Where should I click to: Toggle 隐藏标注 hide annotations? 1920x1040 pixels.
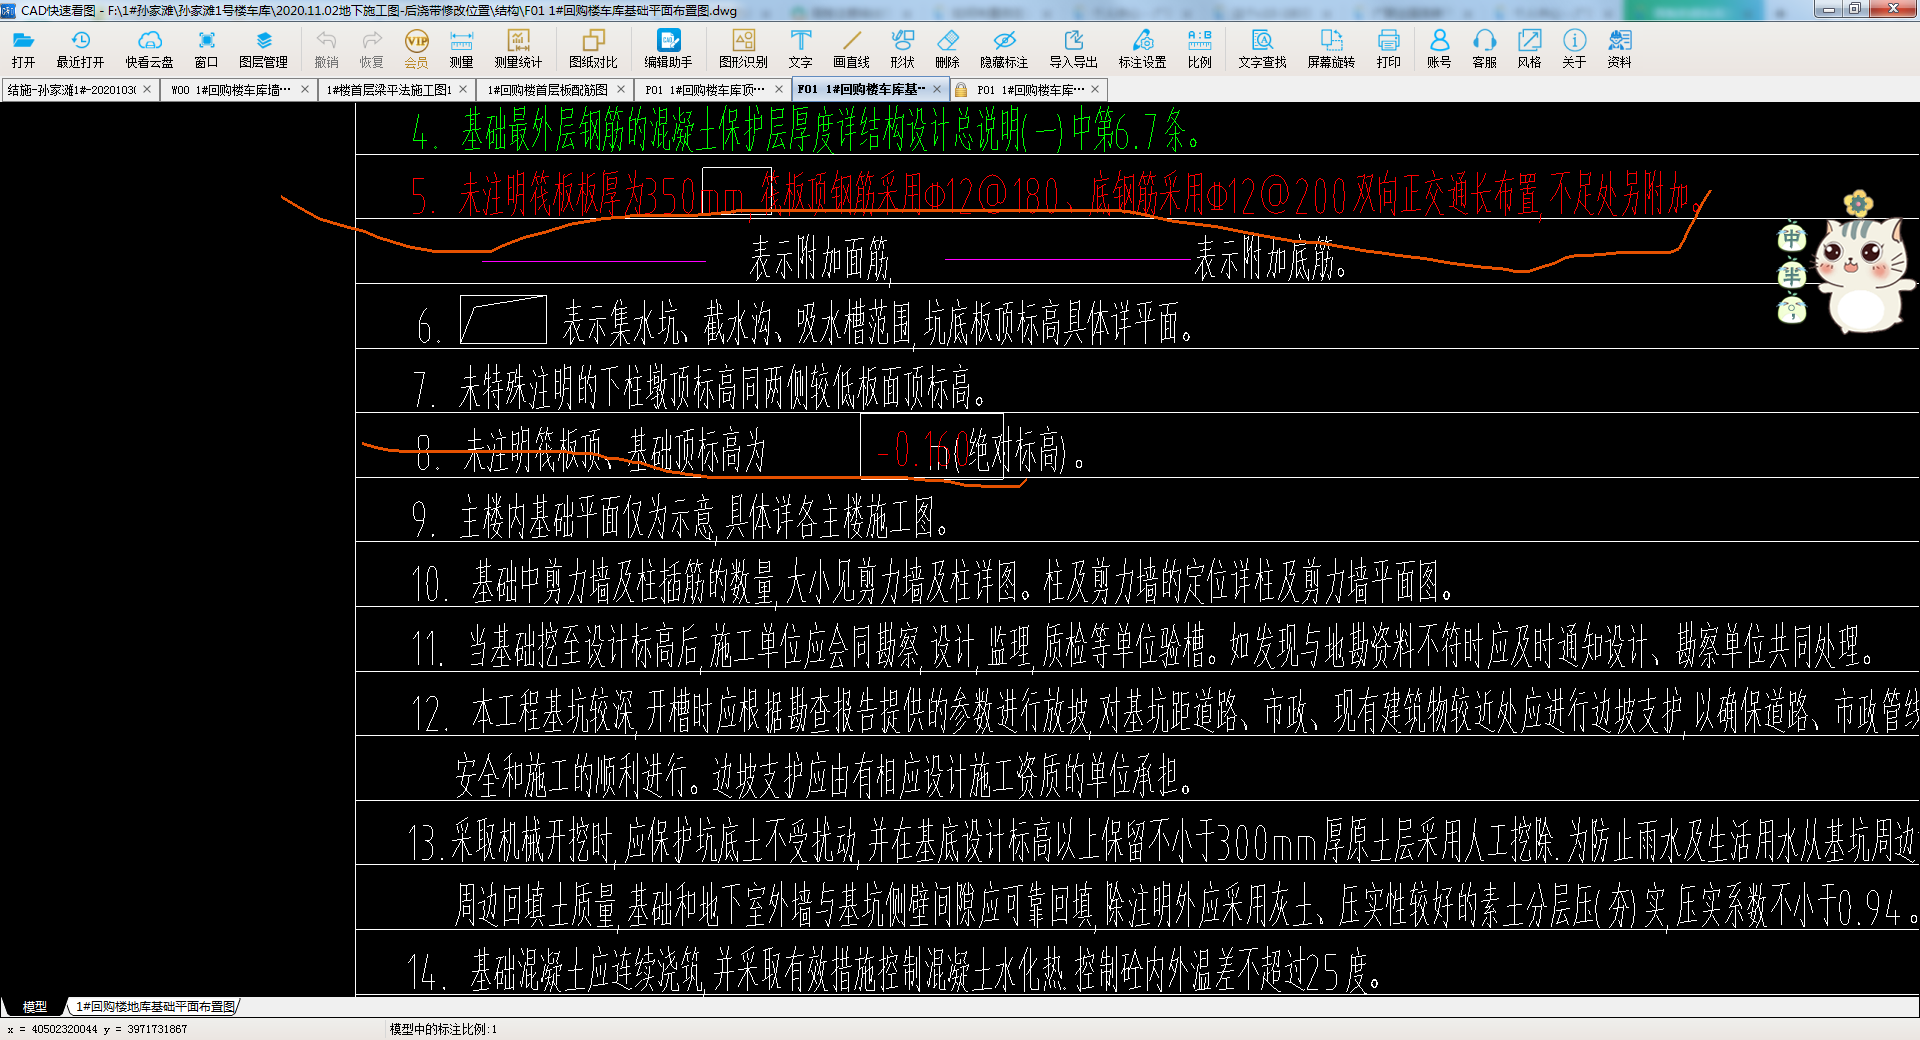coord(1004,48)
